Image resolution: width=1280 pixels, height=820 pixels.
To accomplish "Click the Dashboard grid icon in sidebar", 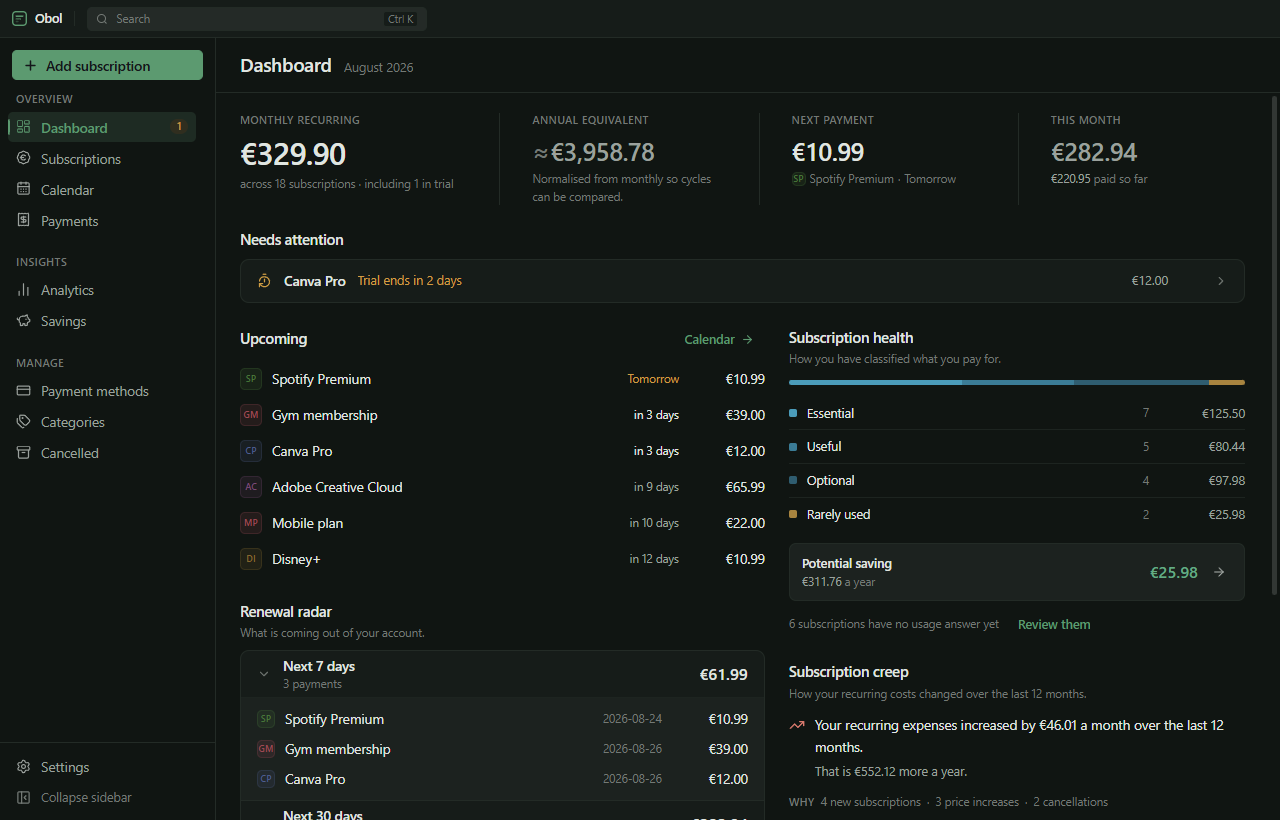I will coord(24,127).
